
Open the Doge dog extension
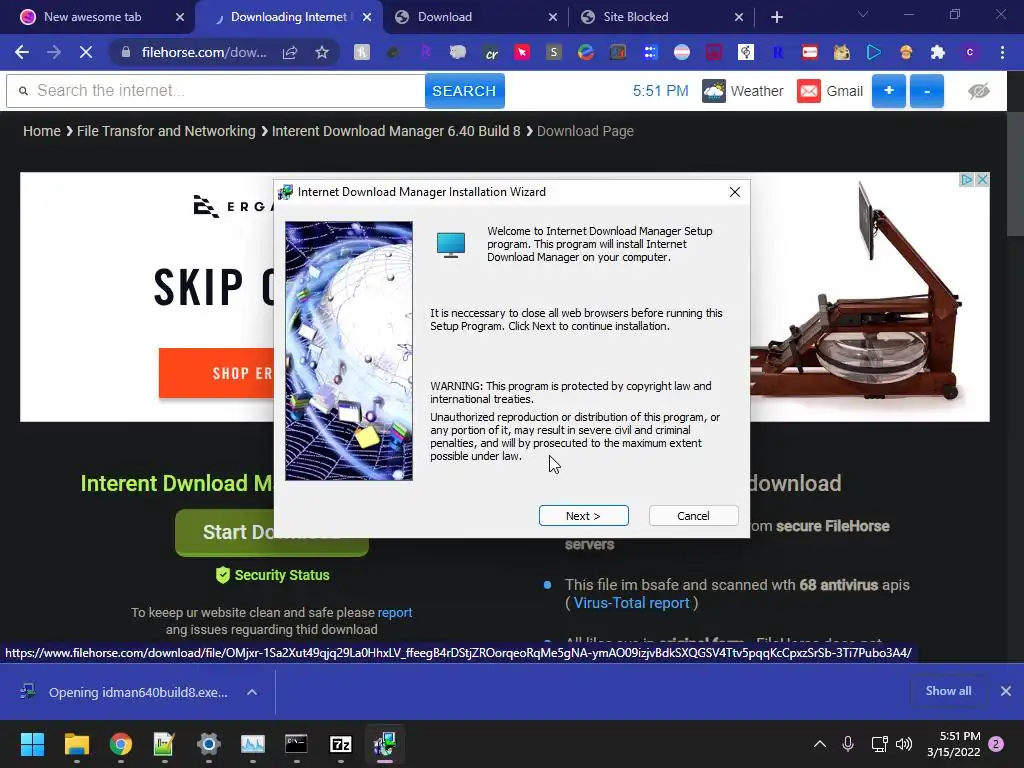(842, 52)
